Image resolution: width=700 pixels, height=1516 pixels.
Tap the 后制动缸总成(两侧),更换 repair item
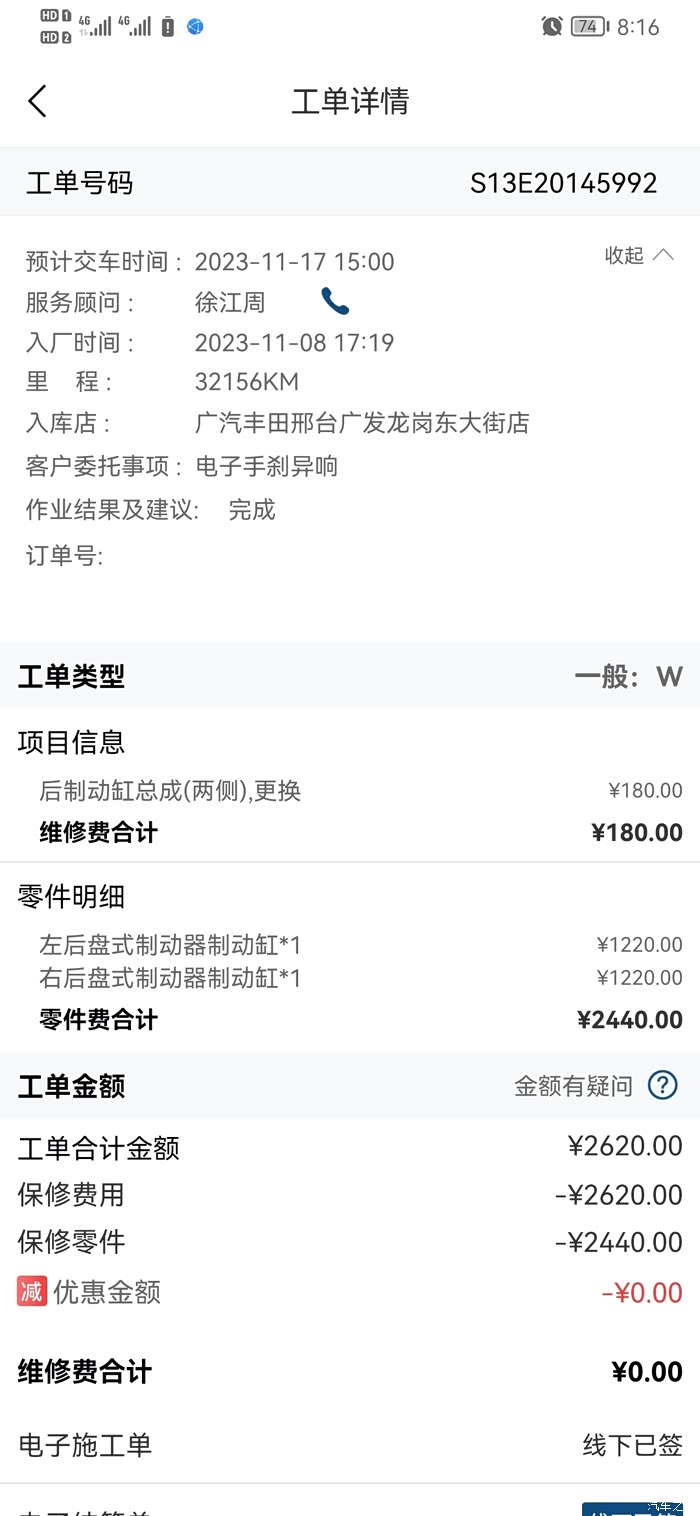(170, 791)
